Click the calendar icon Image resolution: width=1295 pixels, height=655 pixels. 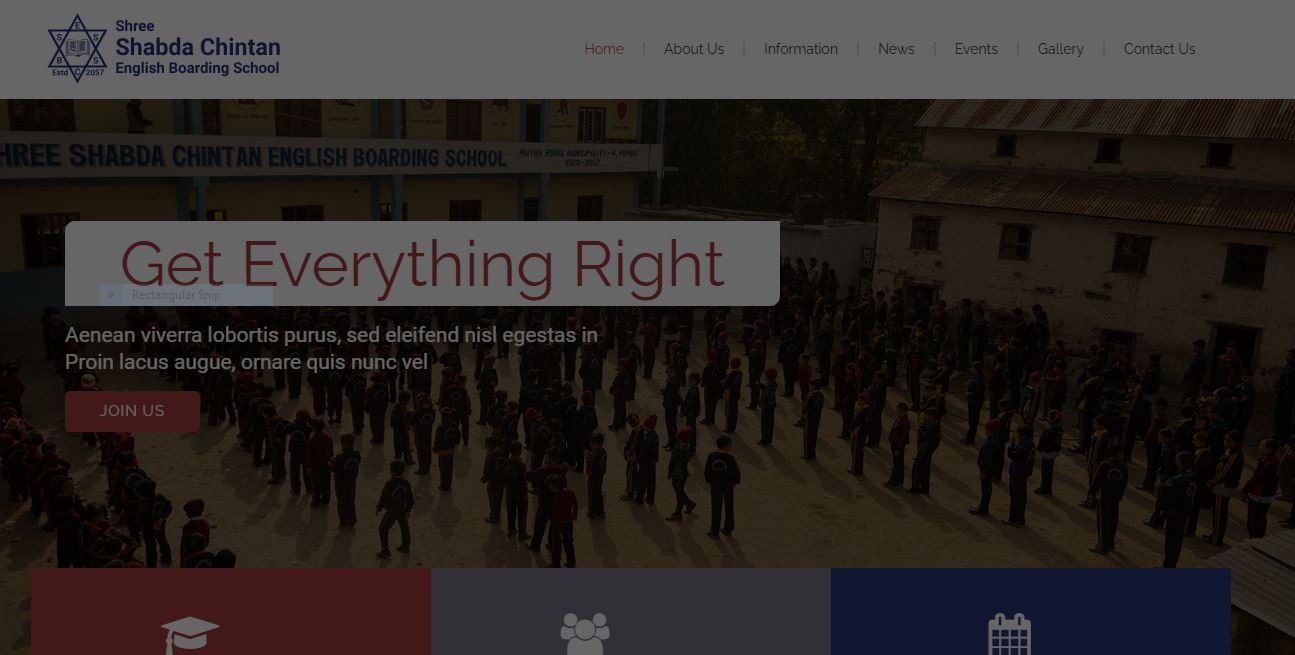pos(1010,634)
